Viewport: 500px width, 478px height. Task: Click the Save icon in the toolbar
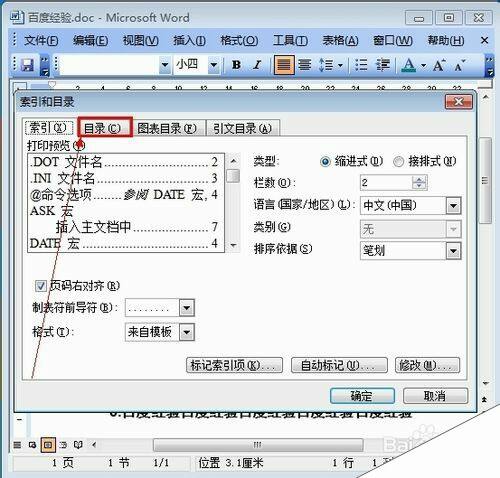coord(27,65)
